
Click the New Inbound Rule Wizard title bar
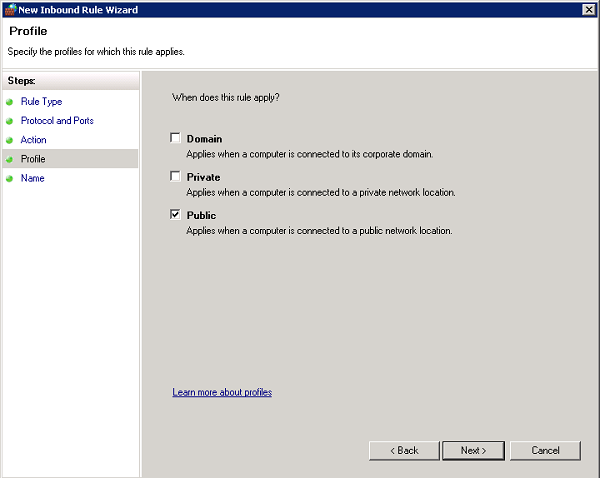pos(300,9)
